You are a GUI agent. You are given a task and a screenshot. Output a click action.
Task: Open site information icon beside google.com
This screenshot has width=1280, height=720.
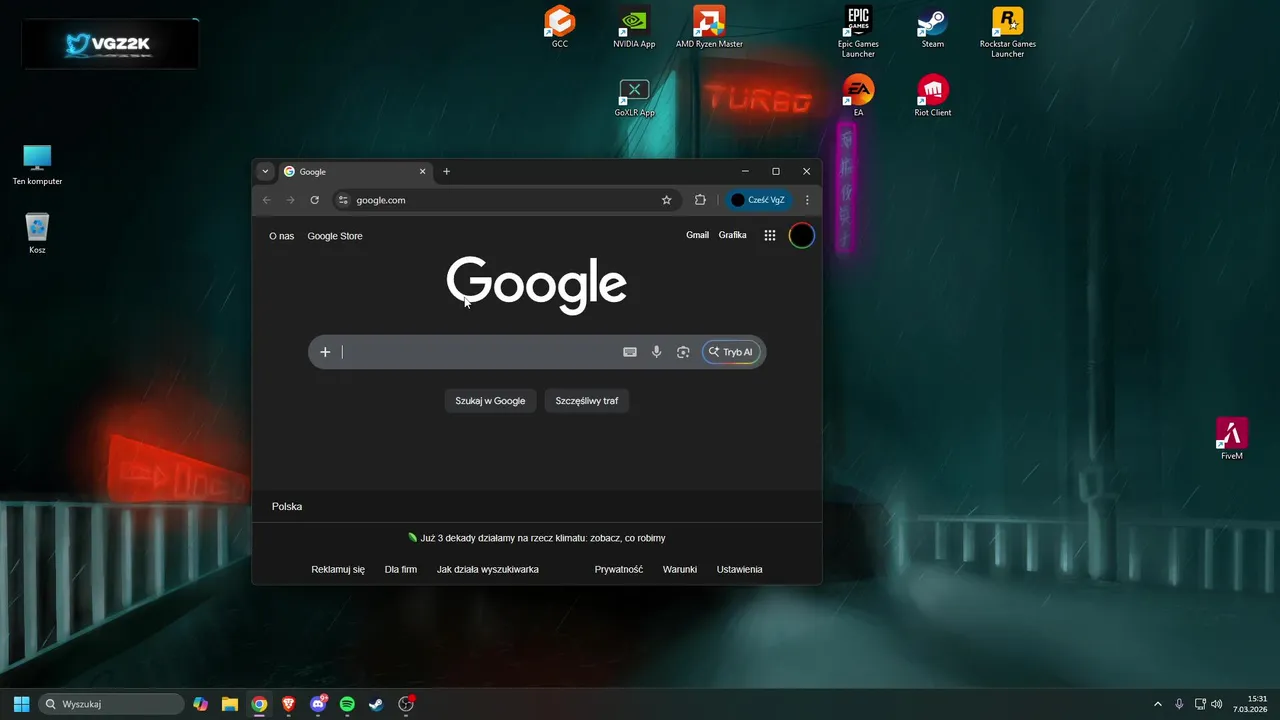[343, 200]
